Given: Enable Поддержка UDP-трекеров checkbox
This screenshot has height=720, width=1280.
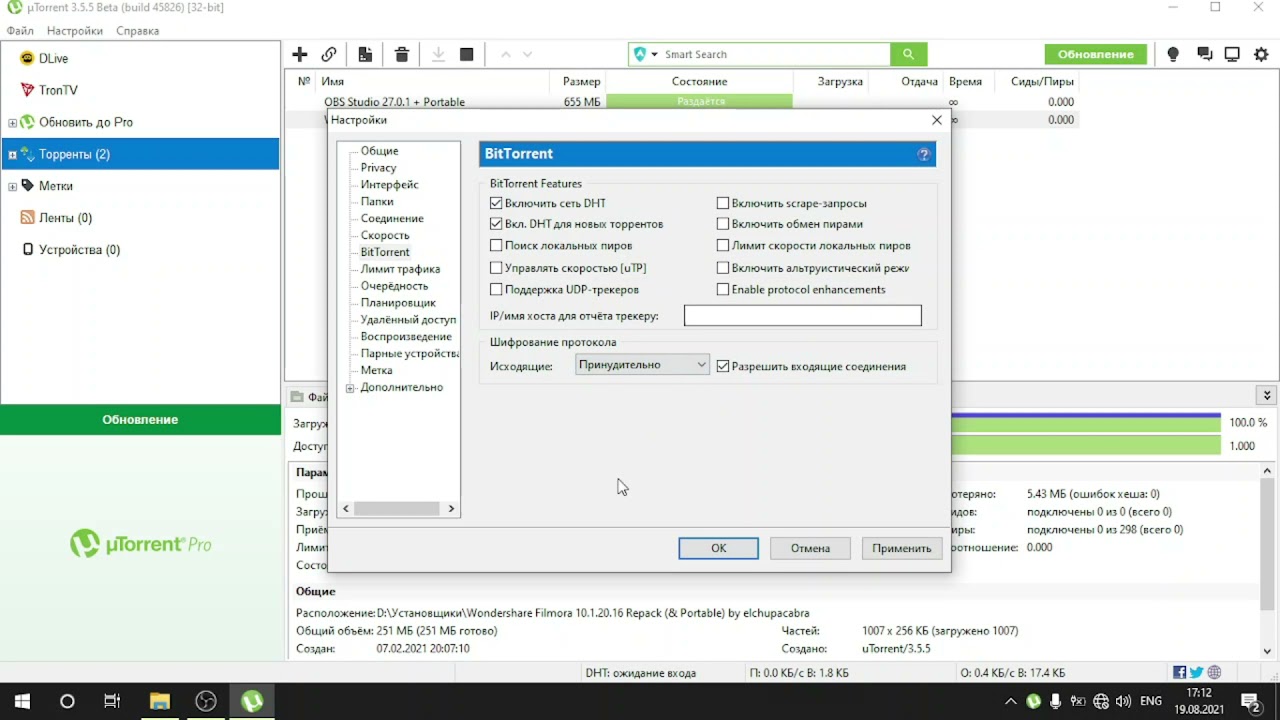Looking at the screenshot, I should [496, 289].
